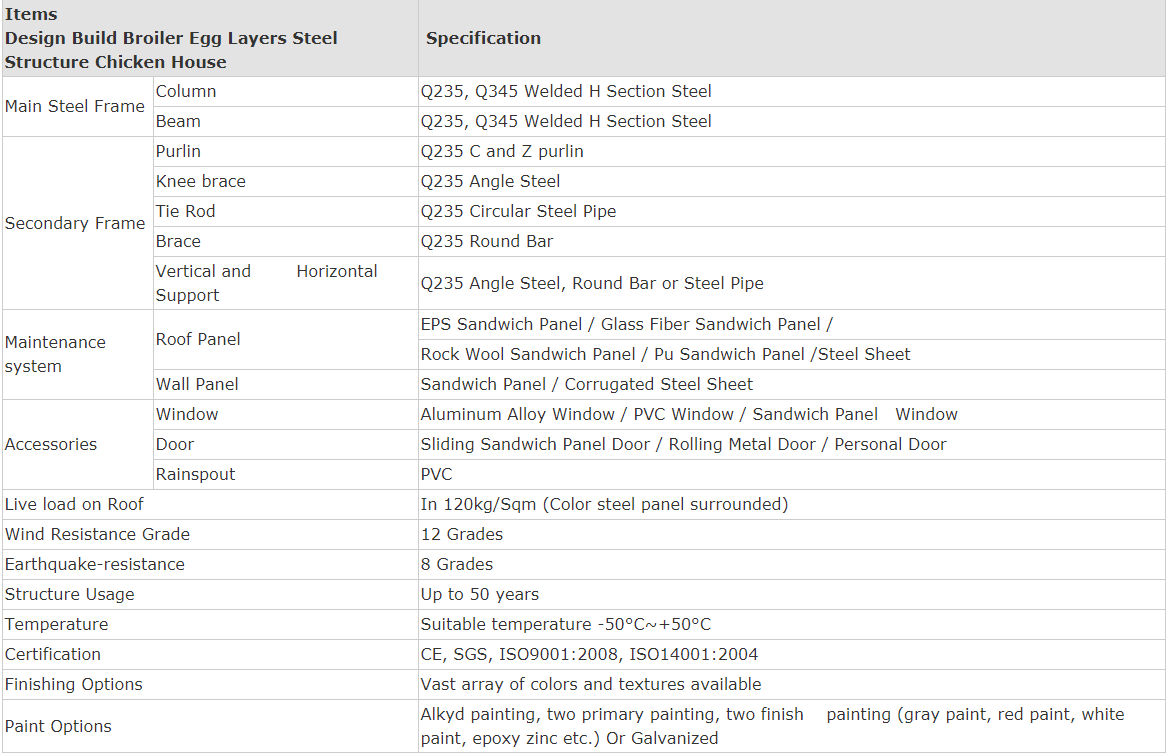Click the Column row label
1170x756 pixels.
[186, 91]
